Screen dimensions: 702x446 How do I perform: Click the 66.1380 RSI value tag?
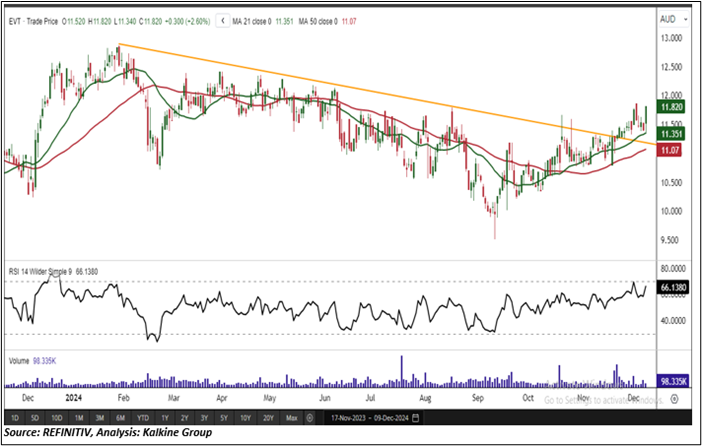tap(673, 287)
